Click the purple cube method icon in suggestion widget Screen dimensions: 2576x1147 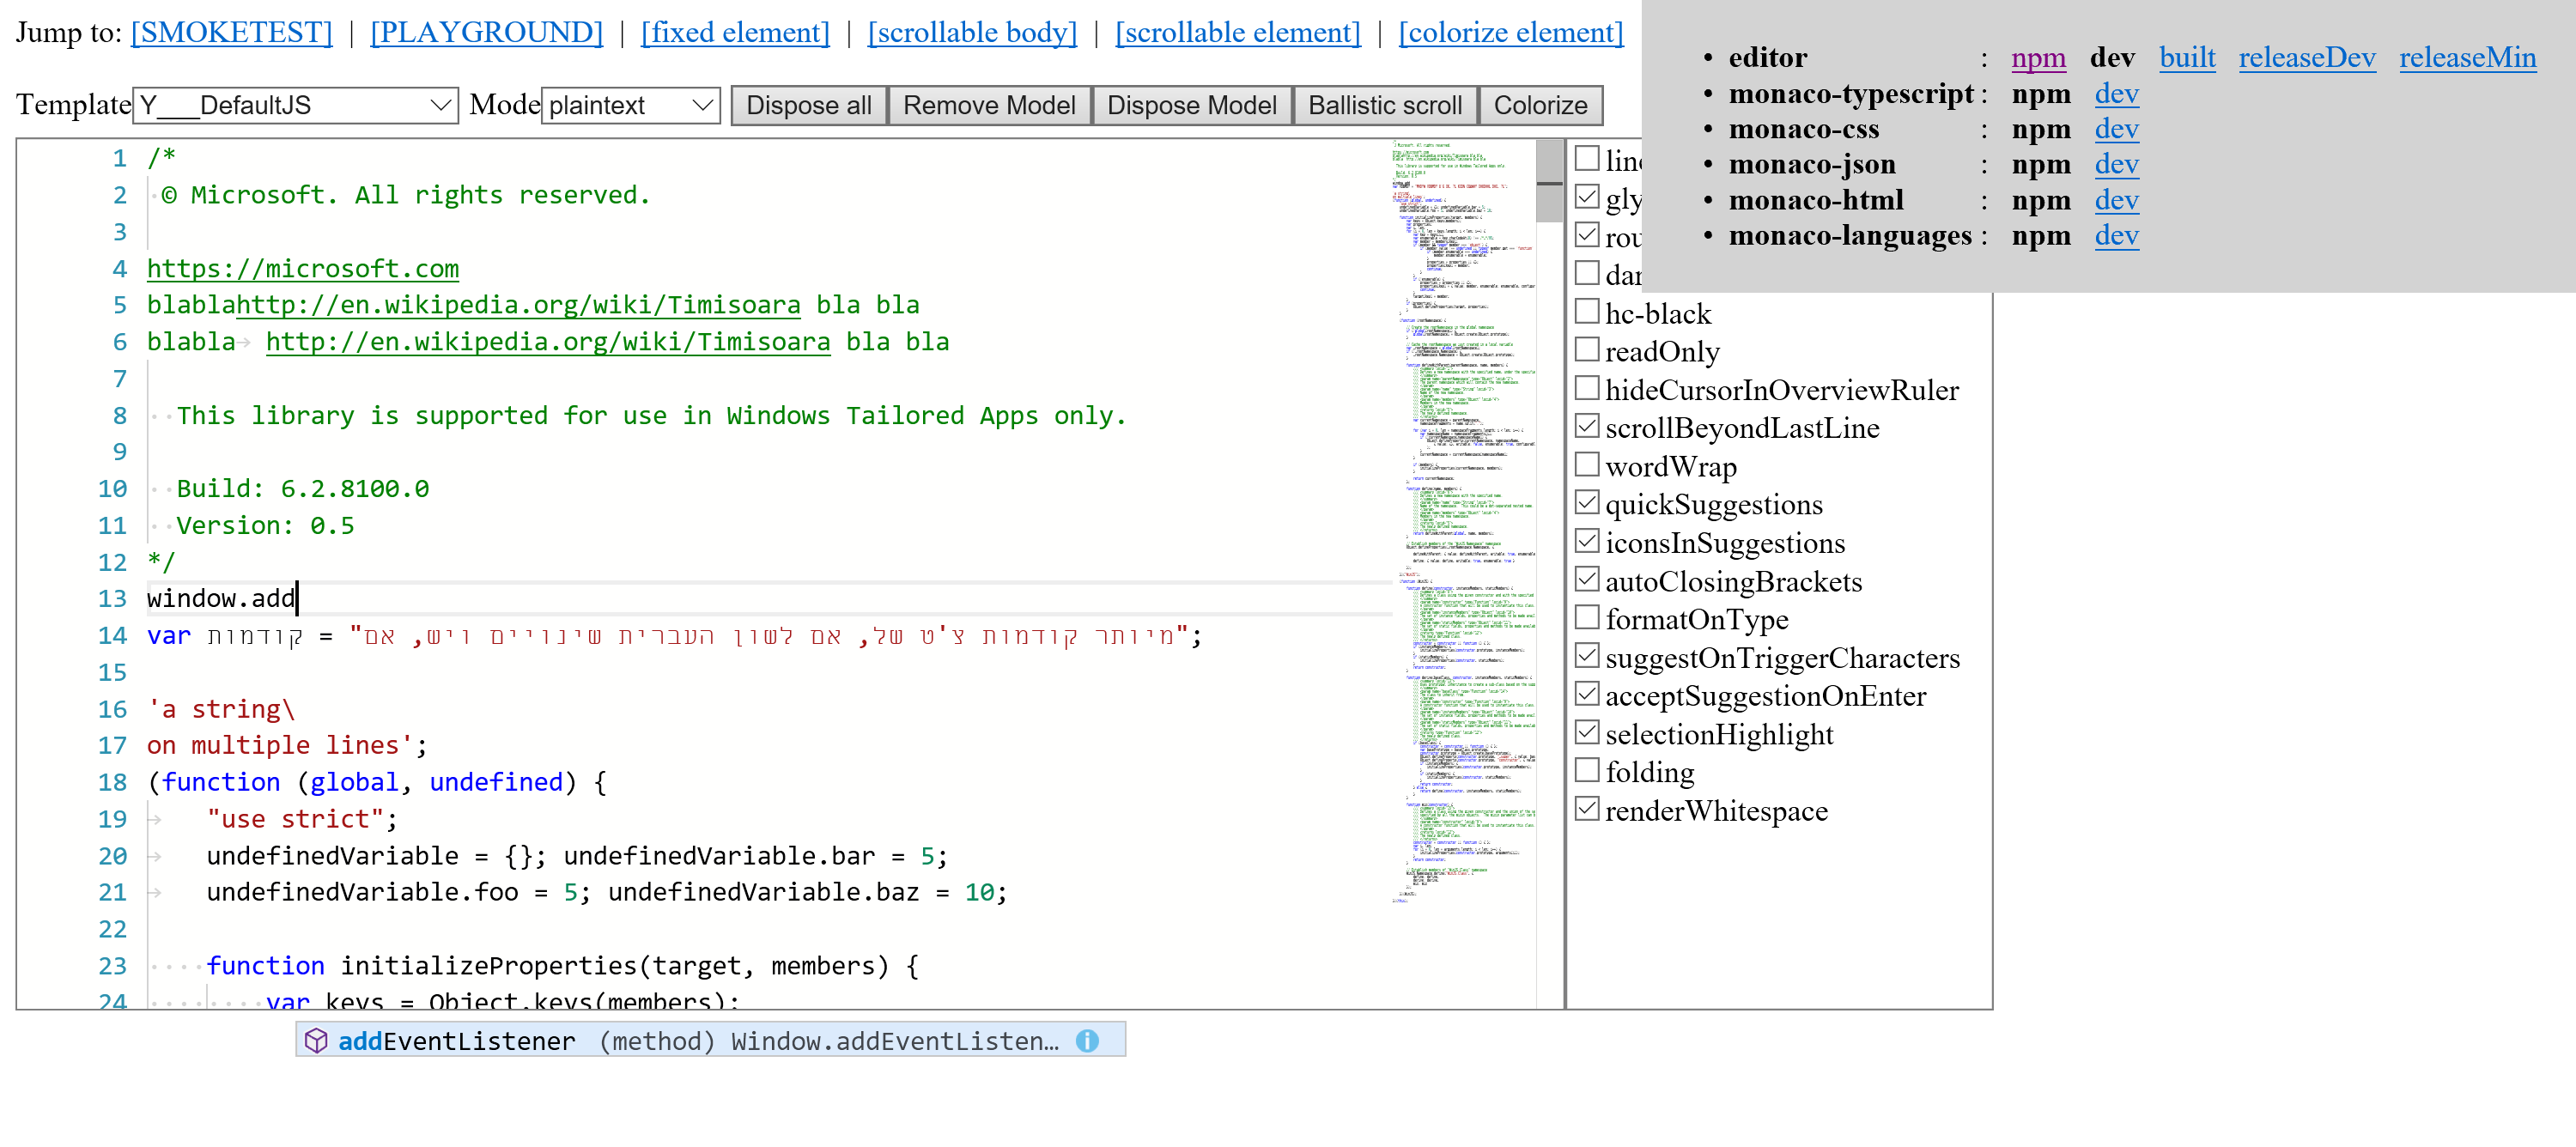317,1040
